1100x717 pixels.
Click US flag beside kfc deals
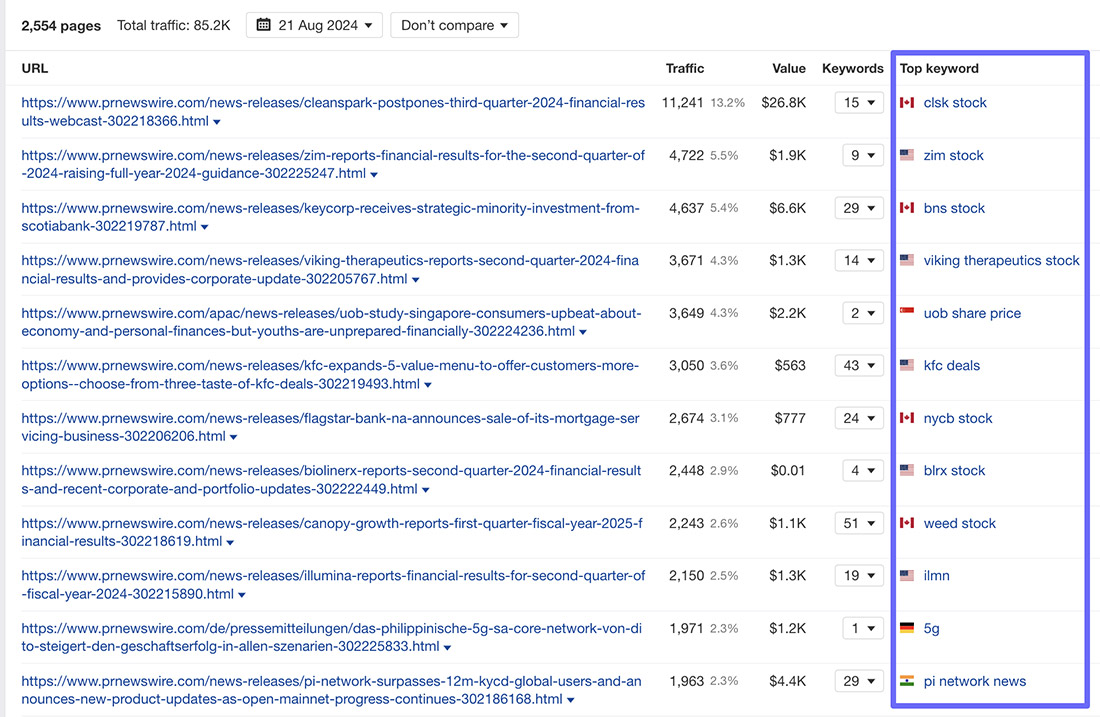907,365
